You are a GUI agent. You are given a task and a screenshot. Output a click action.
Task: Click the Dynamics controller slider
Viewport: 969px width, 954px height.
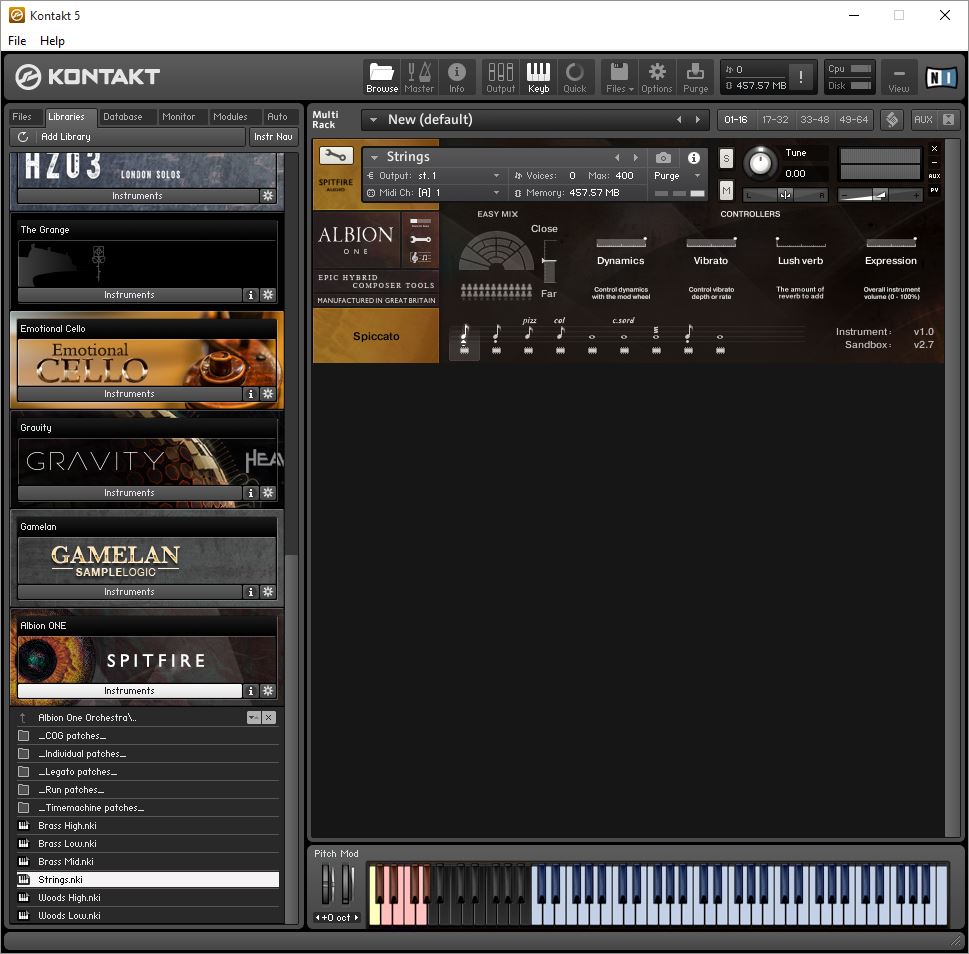[x=620, y=242]
